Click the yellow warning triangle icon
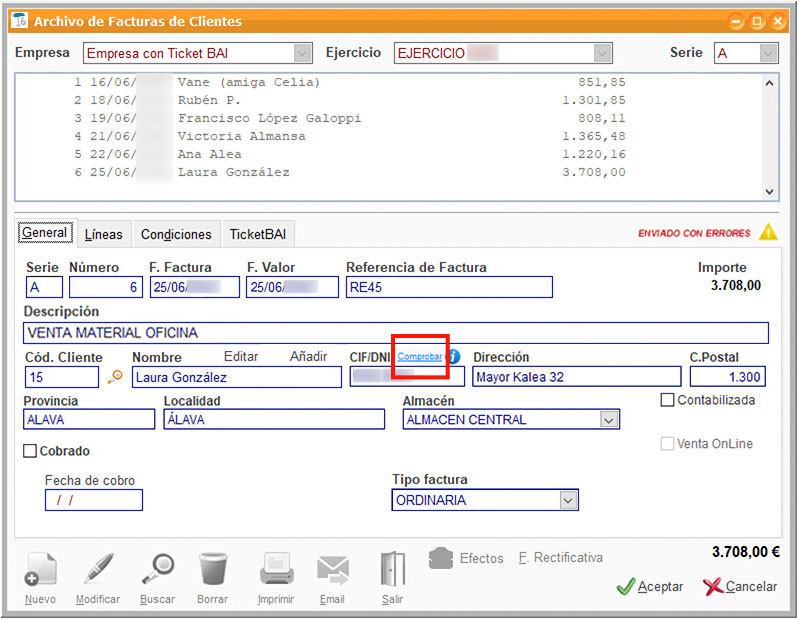The width and height of the screenshot is (797, 619). [767, 232]
